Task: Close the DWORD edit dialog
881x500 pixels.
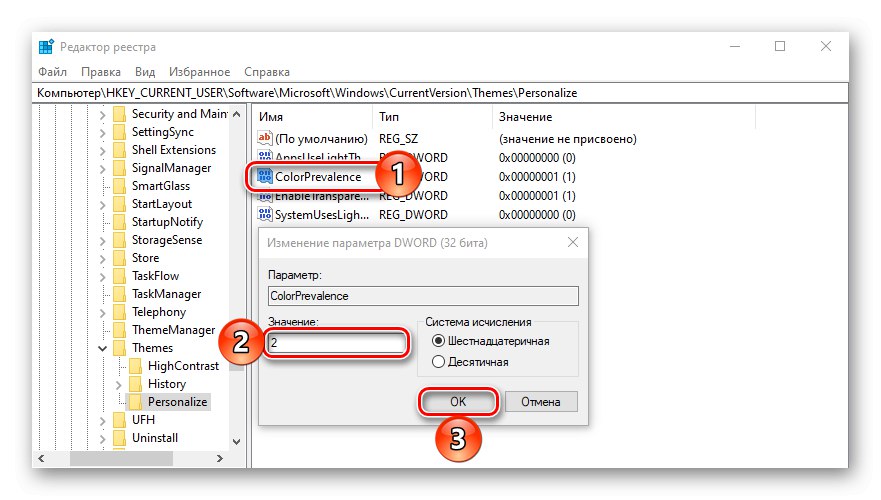Action: [573, 242]
